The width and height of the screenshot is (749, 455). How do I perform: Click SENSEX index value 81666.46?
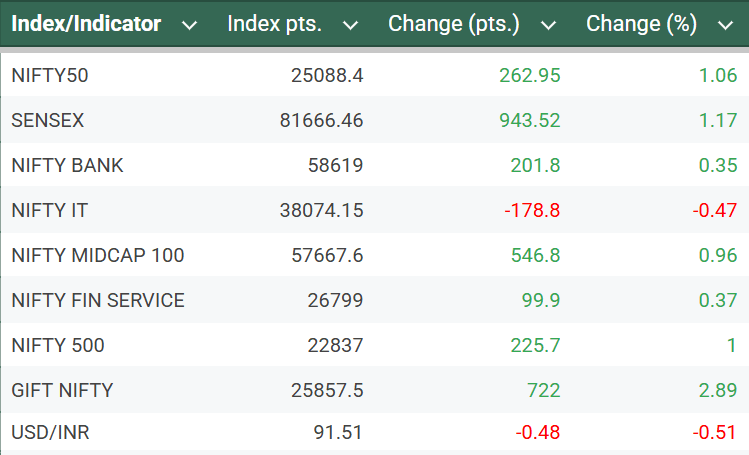(321, 120)
